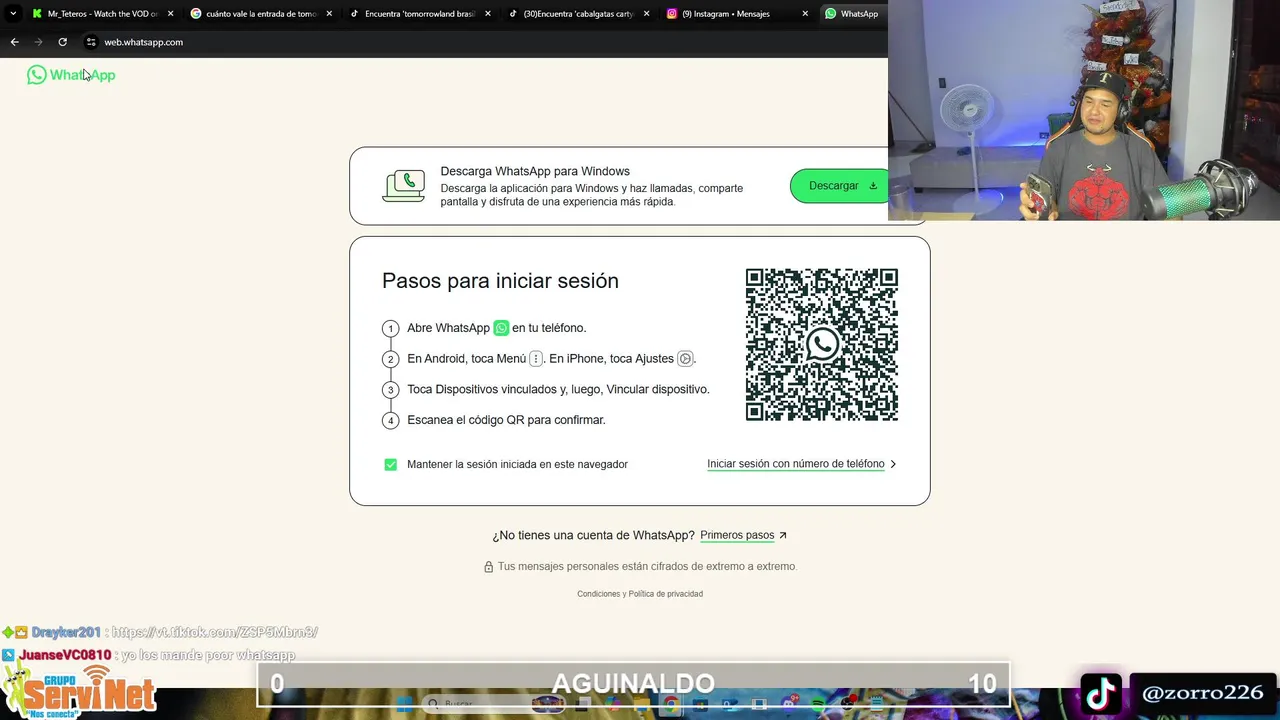
Task: Click the WhatsApp logo at page top
Action: pyautogui.click(x=71, y=75)
